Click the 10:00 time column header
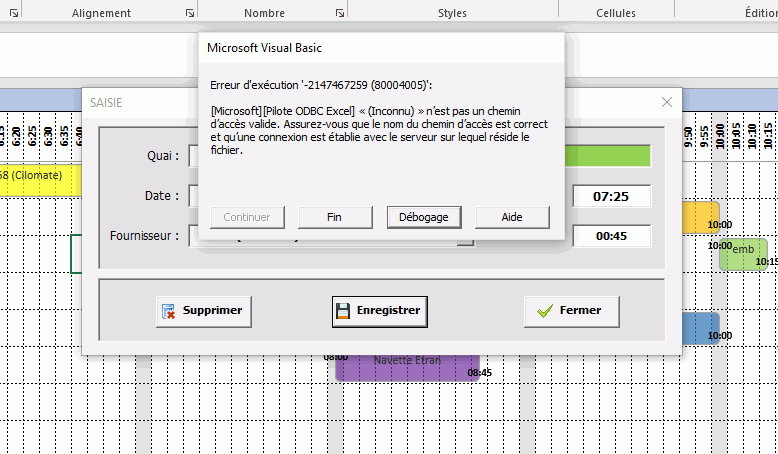 click(720, 135)
